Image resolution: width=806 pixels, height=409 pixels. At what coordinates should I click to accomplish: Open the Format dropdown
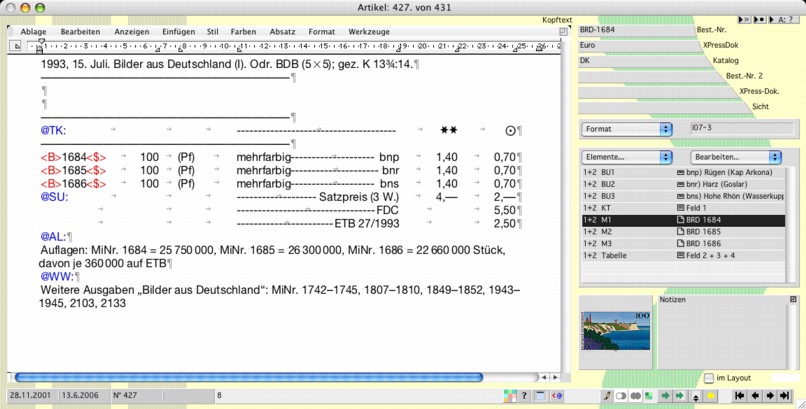(626, 129)
